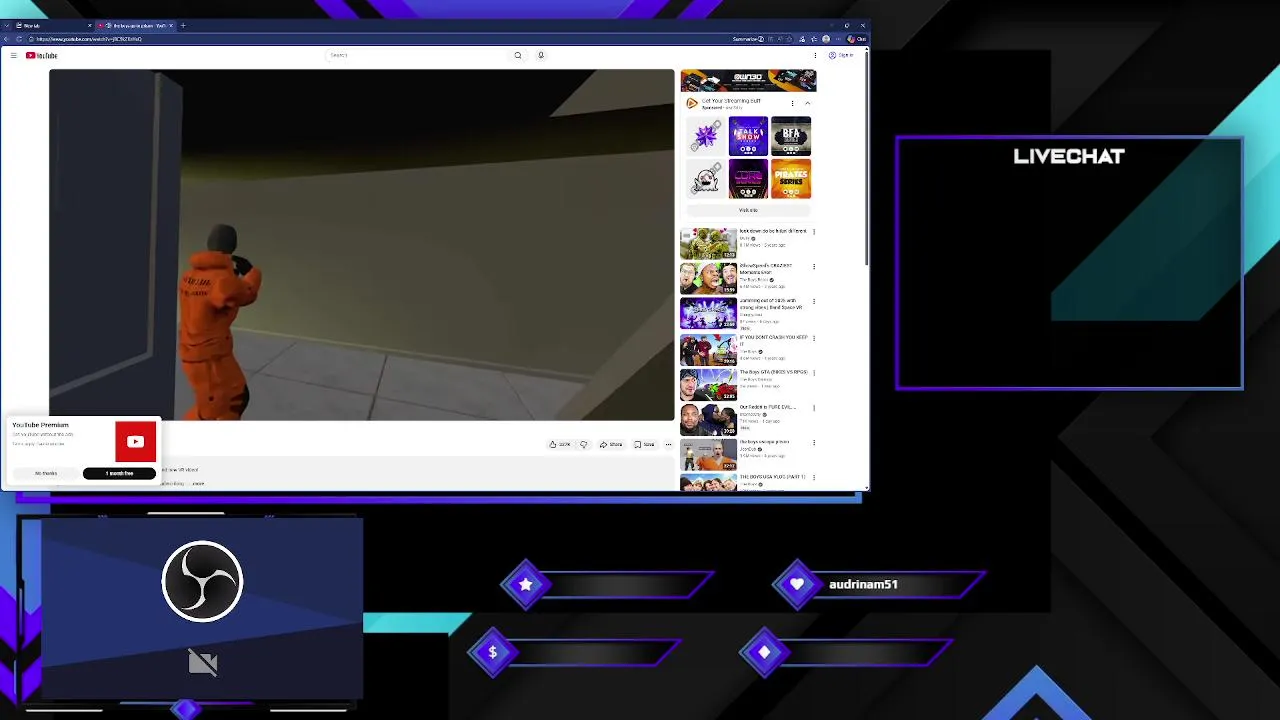Click the 1 month free button
Screen dimensions: 1280x720
(x=119, y=473)
